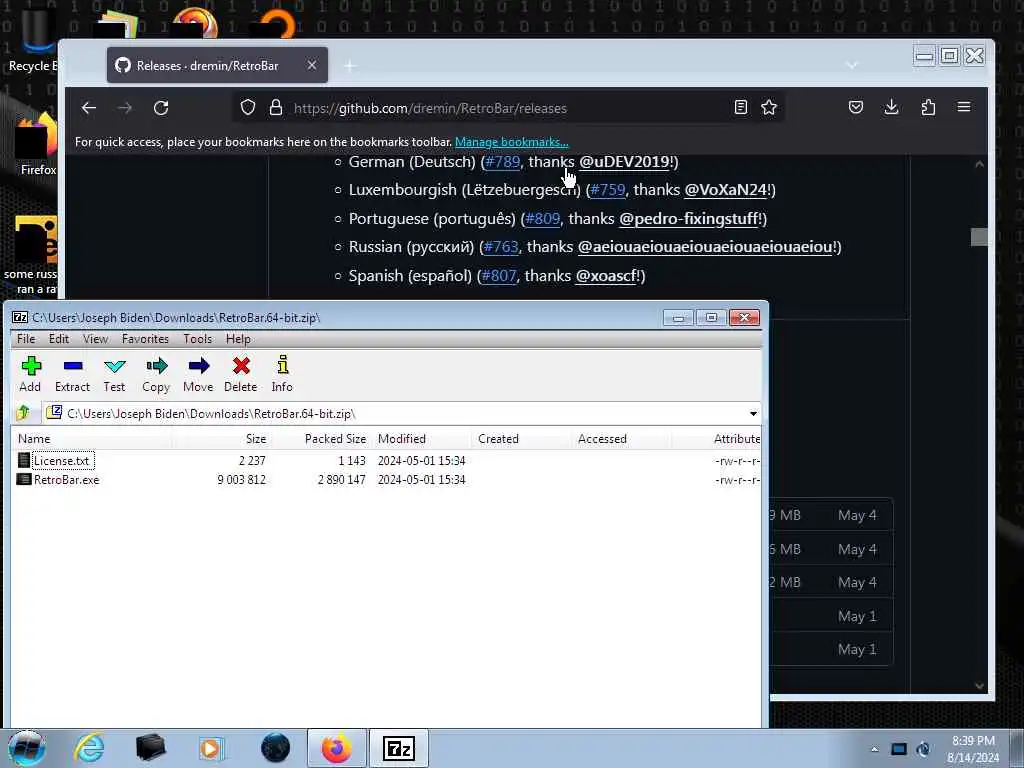Open the Edit menu in 7-Zip
The image size is (1024, 768).
(x=59, y=339)
